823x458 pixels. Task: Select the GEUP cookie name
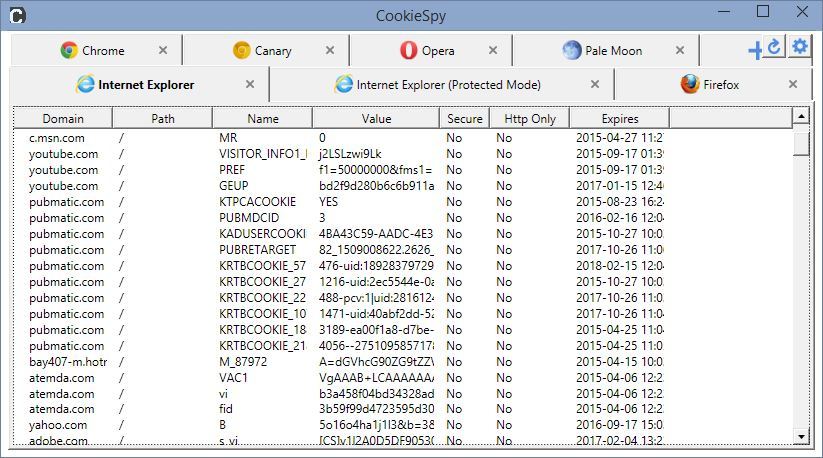[x=234, y=186]
